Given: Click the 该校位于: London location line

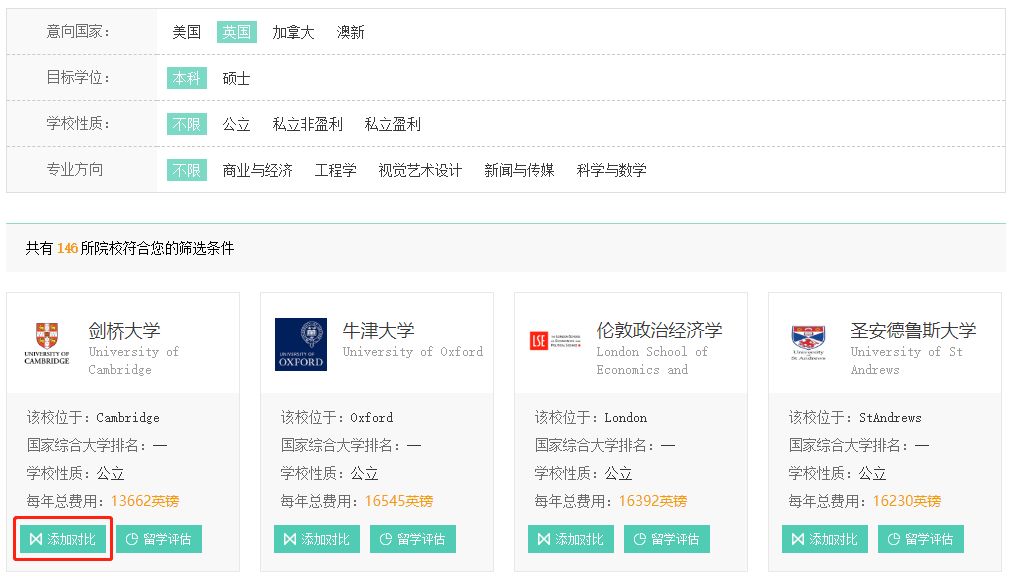Looking at the screenshot, I should coord(591,418).
